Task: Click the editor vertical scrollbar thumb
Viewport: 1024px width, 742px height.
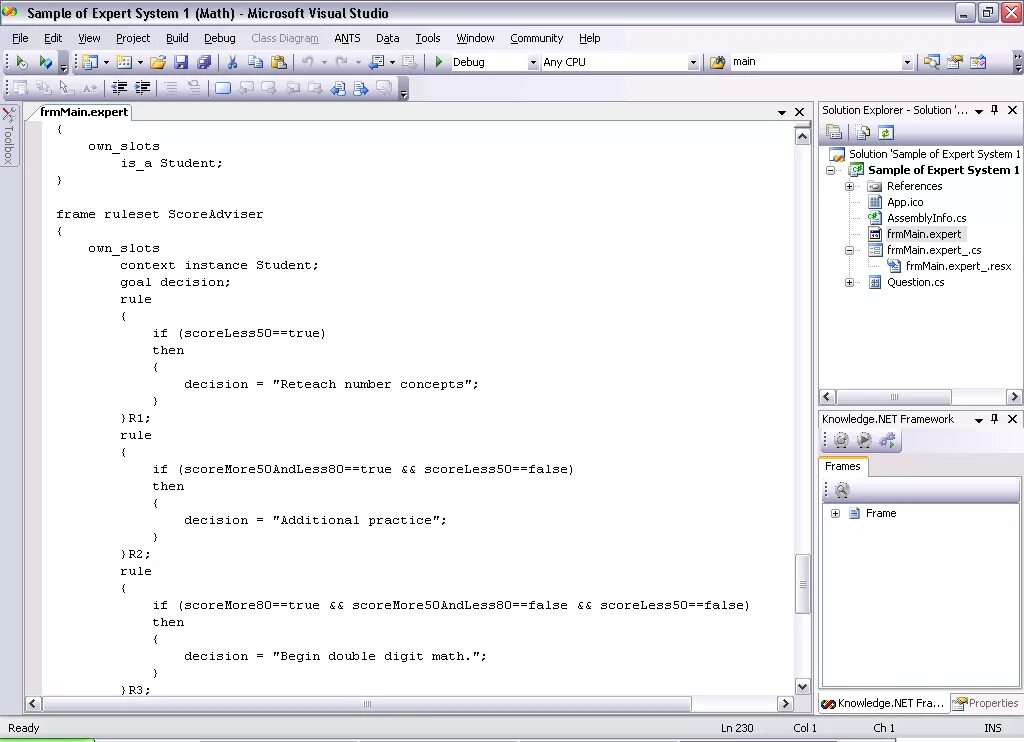Action: [x=803, y=584]
